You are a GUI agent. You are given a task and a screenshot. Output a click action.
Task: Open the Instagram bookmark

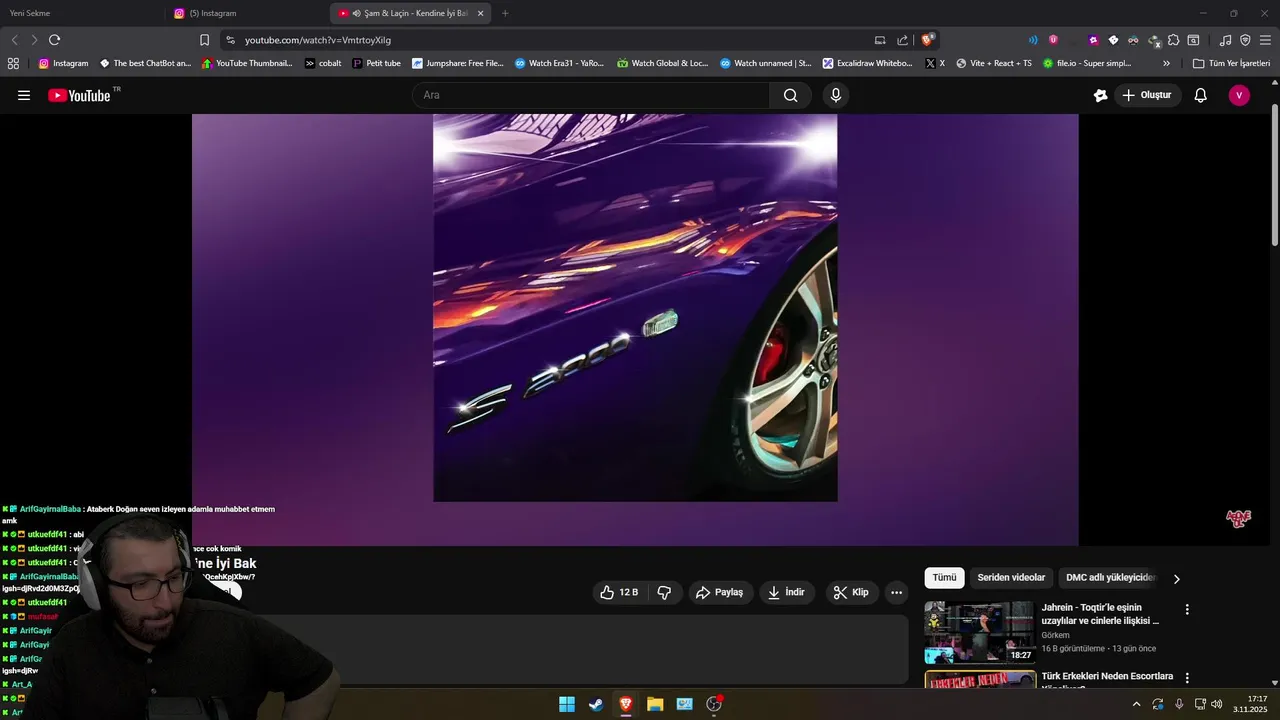[x=63, y=63]
